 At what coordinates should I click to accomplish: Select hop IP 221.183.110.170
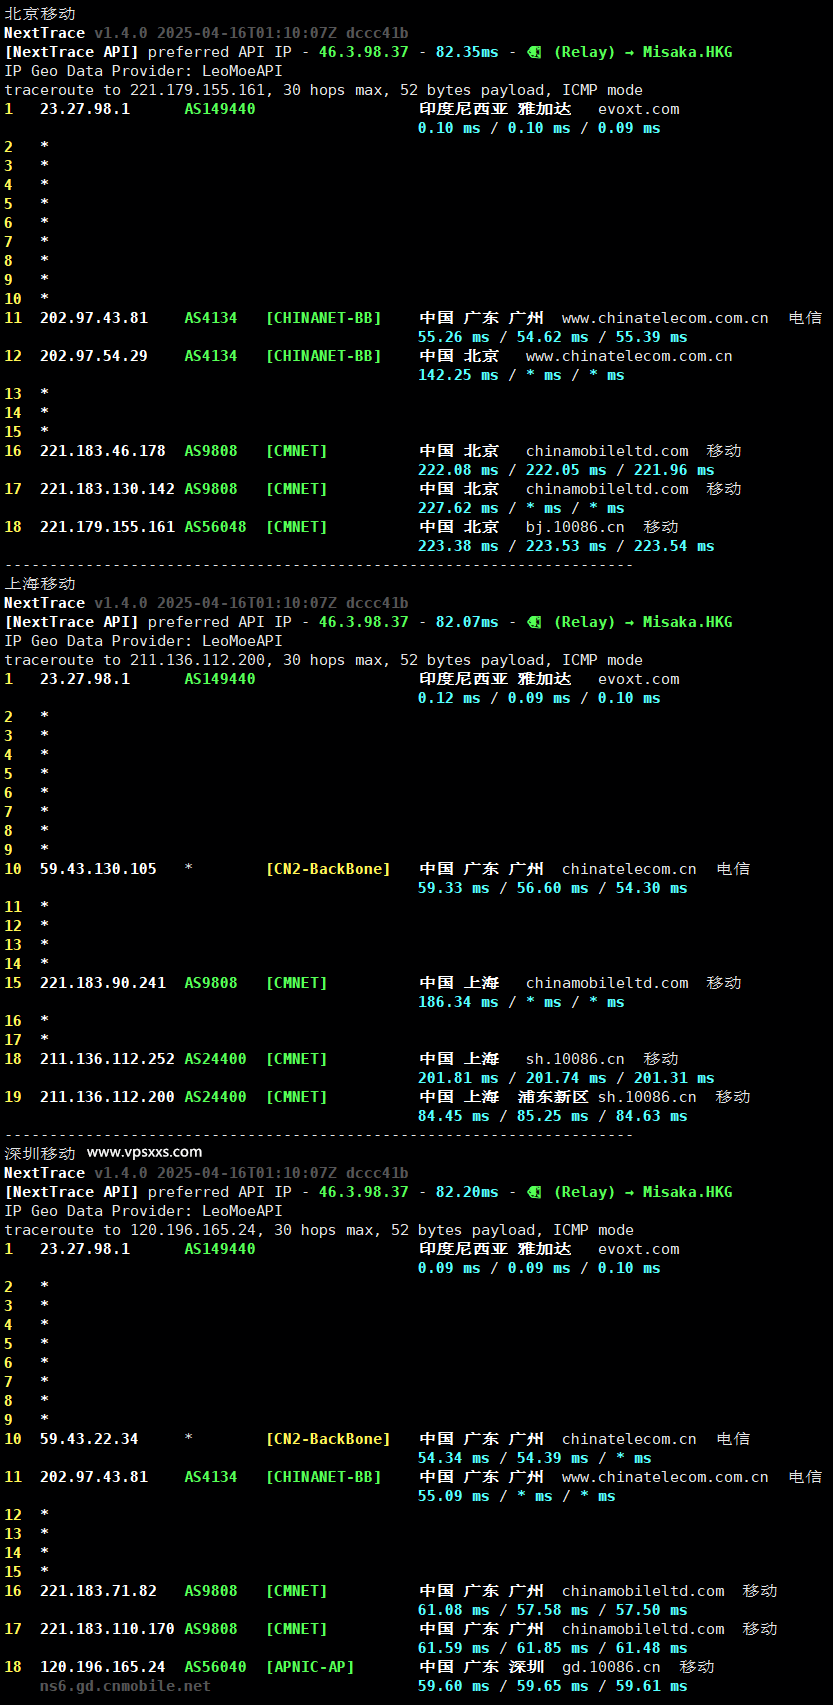click(107, 1629)
